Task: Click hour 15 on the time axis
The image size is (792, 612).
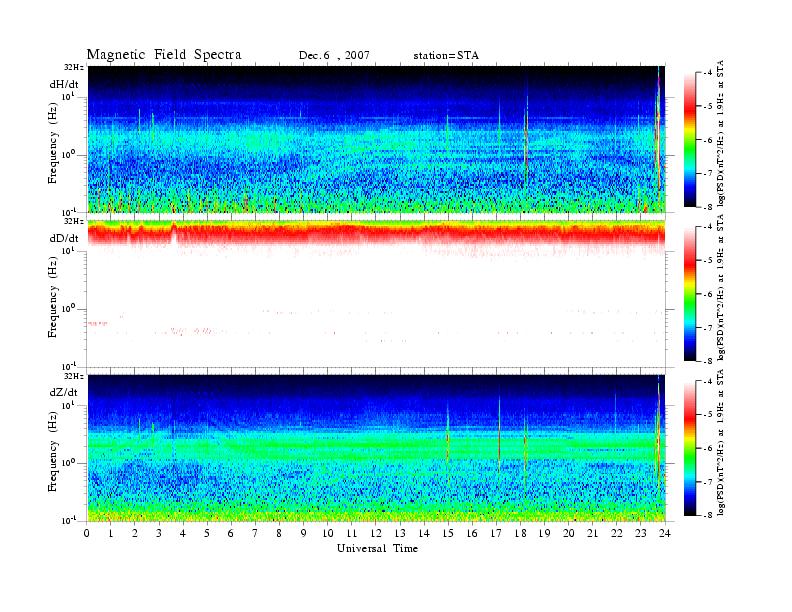Action: 448,534
